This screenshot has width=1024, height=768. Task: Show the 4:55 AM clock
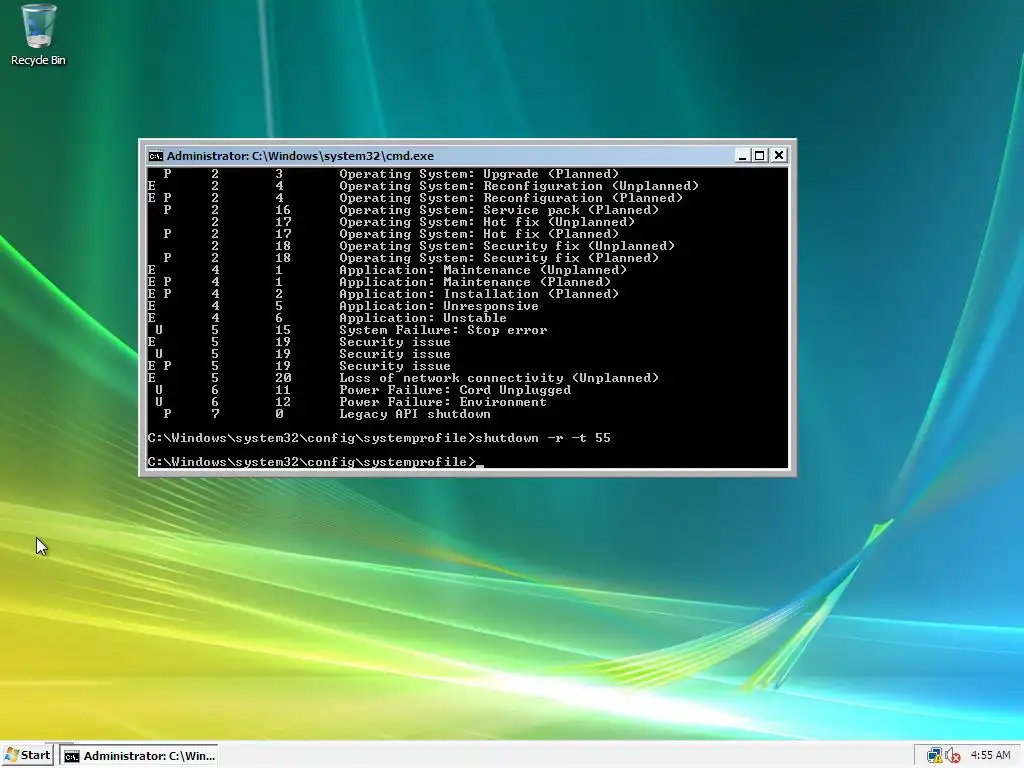click(x=991, y=755)
